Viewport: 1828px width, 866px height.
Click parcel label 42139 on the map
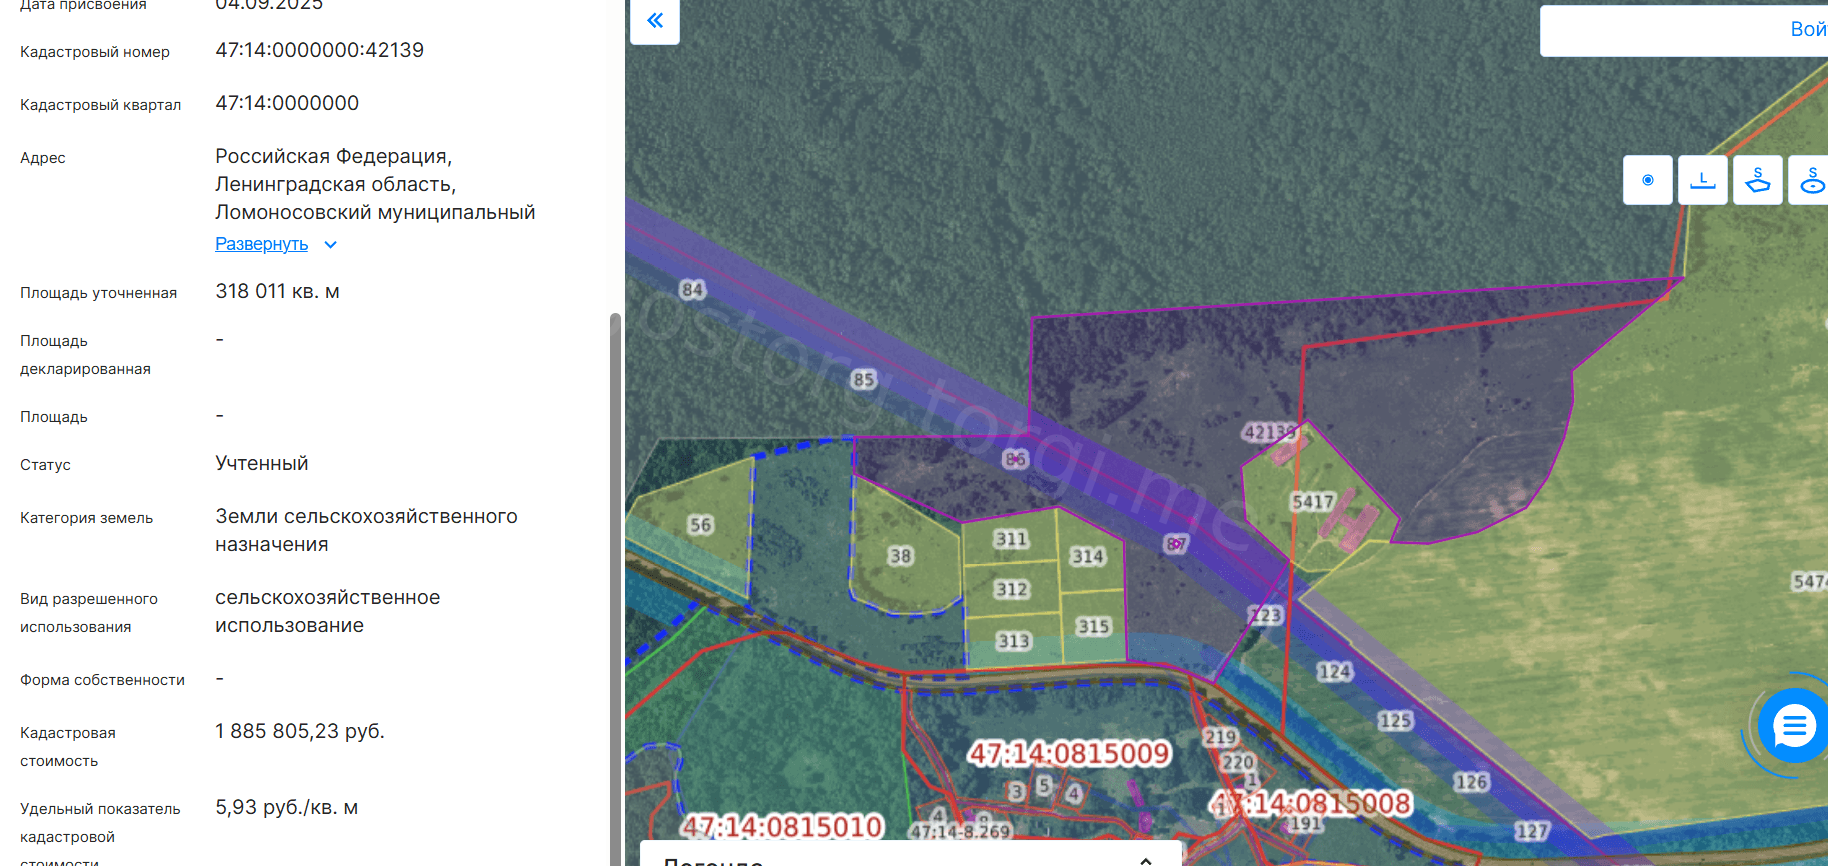(x=1268, y=432)
